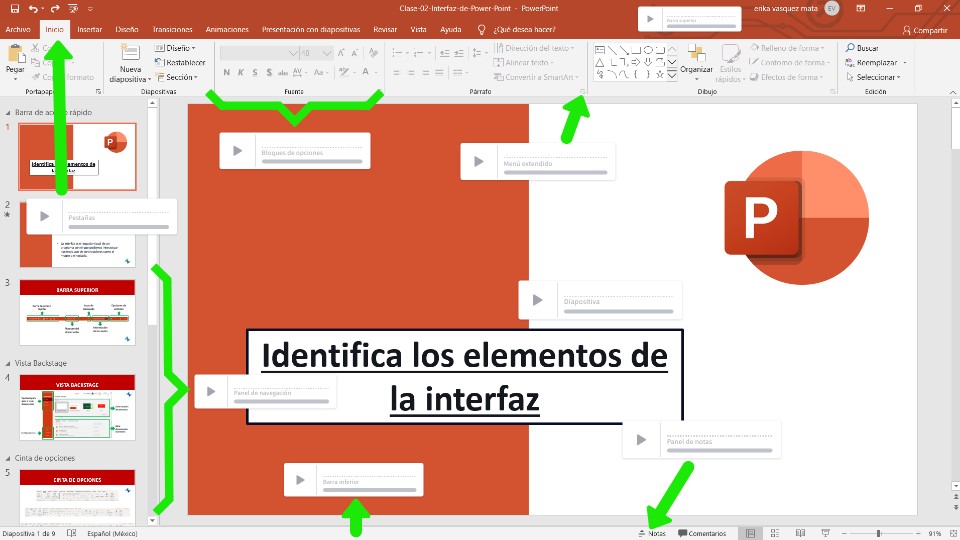Fit slide to current window icon
The image size is (960, 540).
951,533
